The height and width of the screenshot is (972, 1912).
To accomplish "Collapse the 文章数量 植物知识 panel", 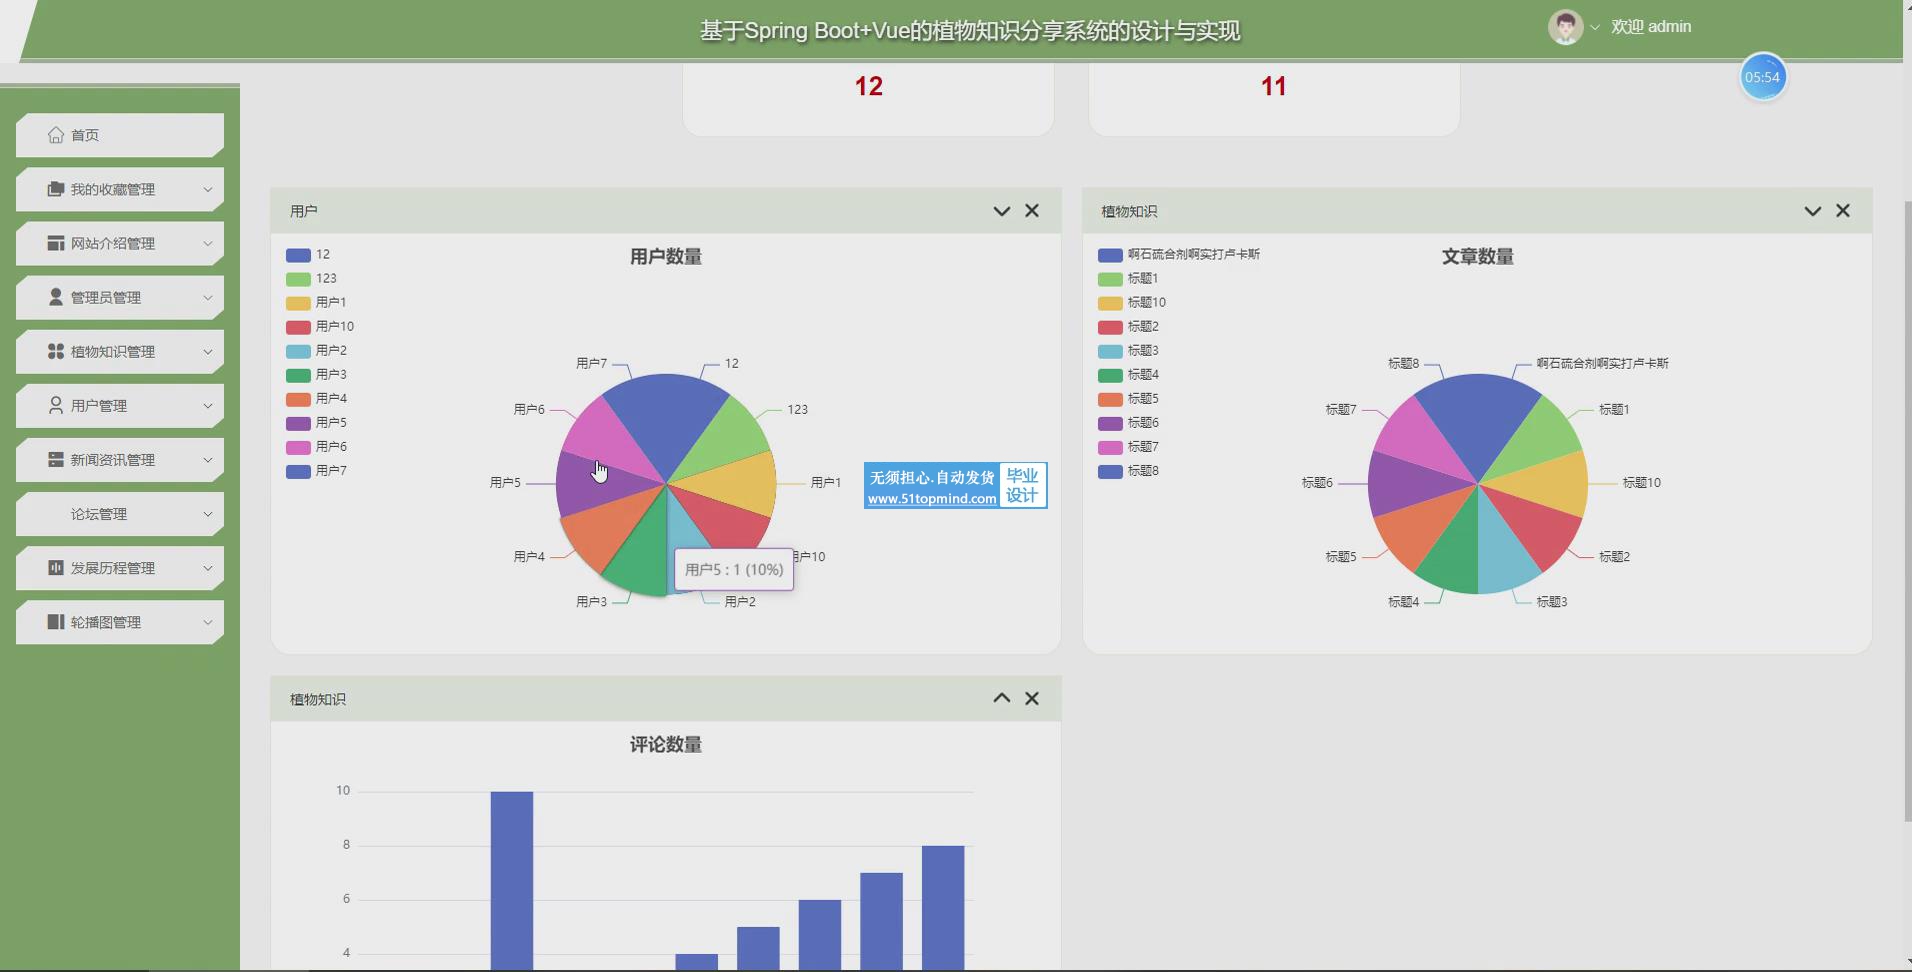I will point(1812,211).
